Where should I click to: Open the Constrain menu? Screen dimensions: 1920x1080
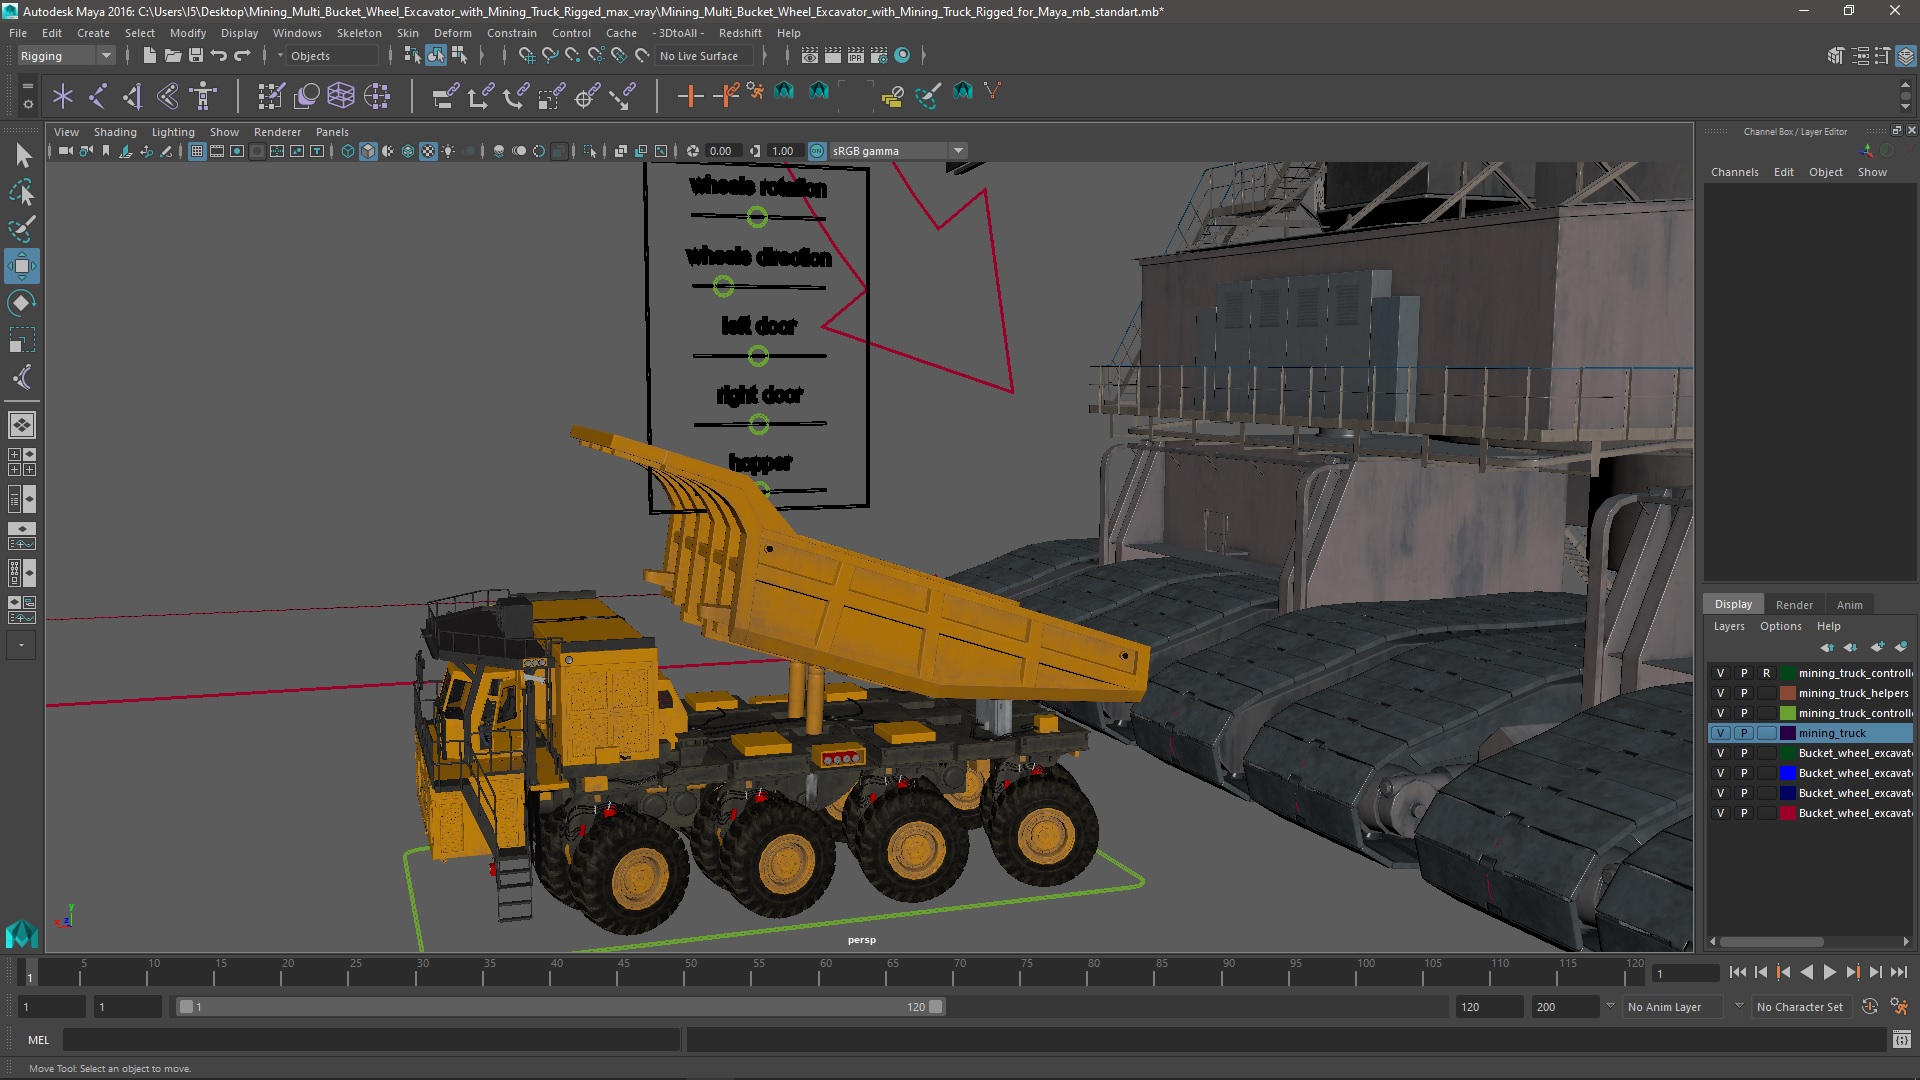[x=512, y=33]
